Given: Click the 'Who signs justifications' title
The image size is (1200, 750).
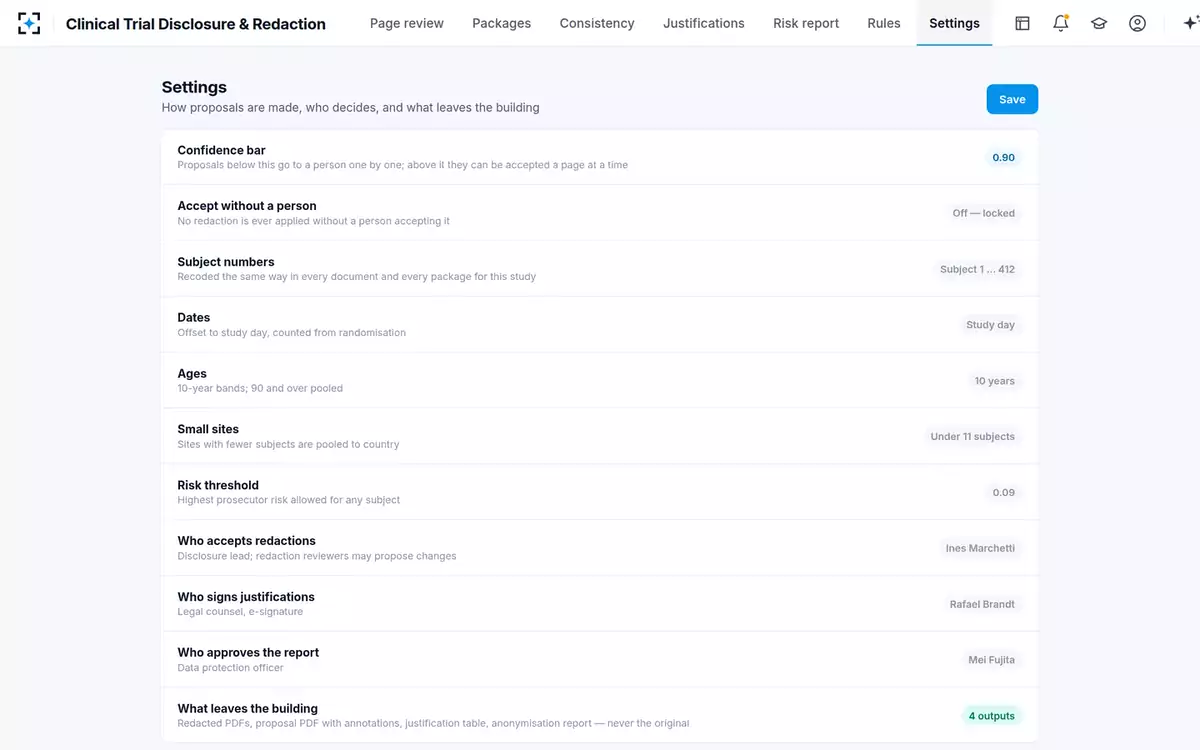Looking at the screenshot, I should tap(246, 597).
